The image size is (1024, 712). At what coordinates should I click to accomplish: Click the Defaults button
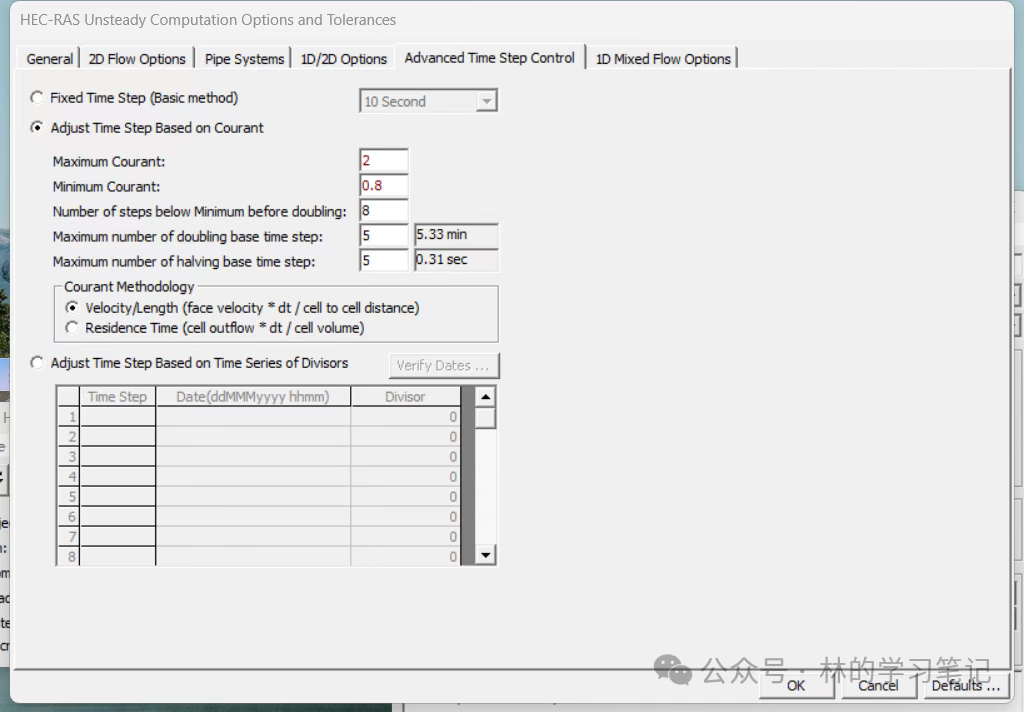965,685
